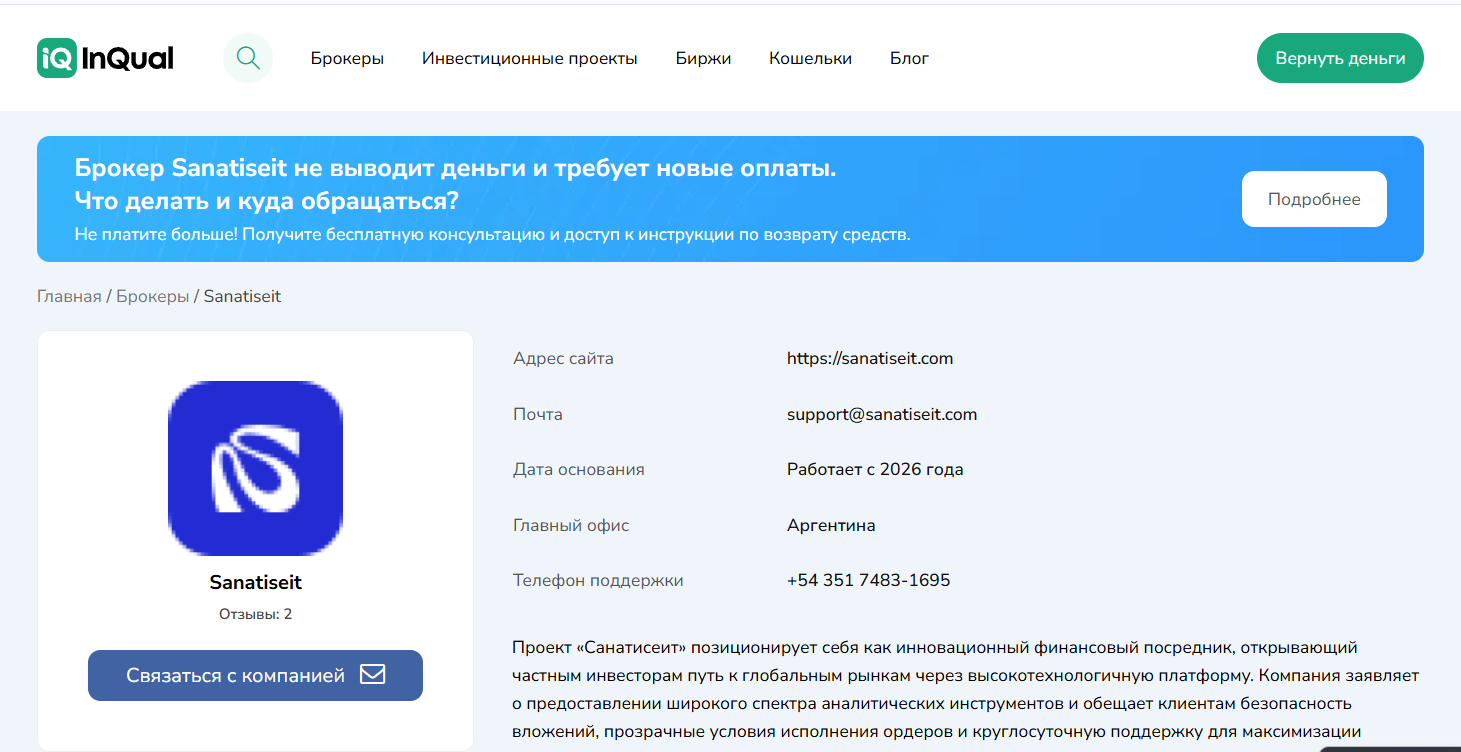Click the Почта label
The image size is (1461, 752).
point(538,414)
